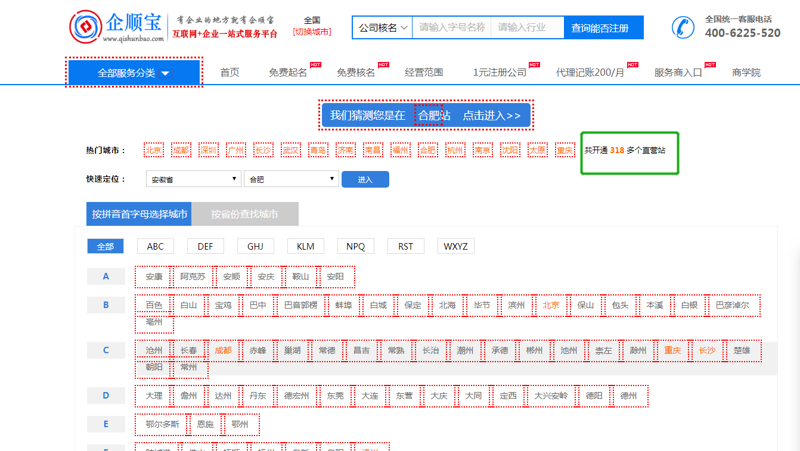
Task: Click the 切换城市 link
Action: coord(312,32)
